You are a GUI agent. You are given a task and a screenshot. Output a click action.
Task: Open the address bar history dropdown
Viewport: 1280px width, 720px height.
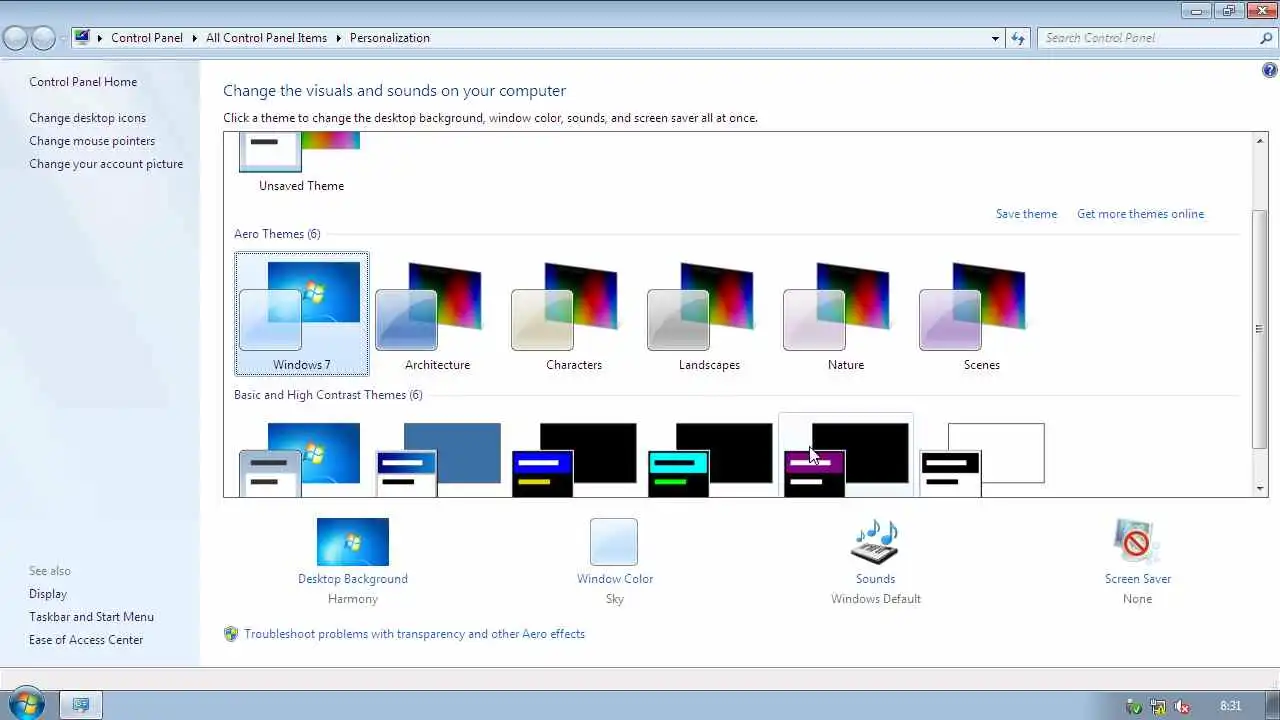click(995, 38)
